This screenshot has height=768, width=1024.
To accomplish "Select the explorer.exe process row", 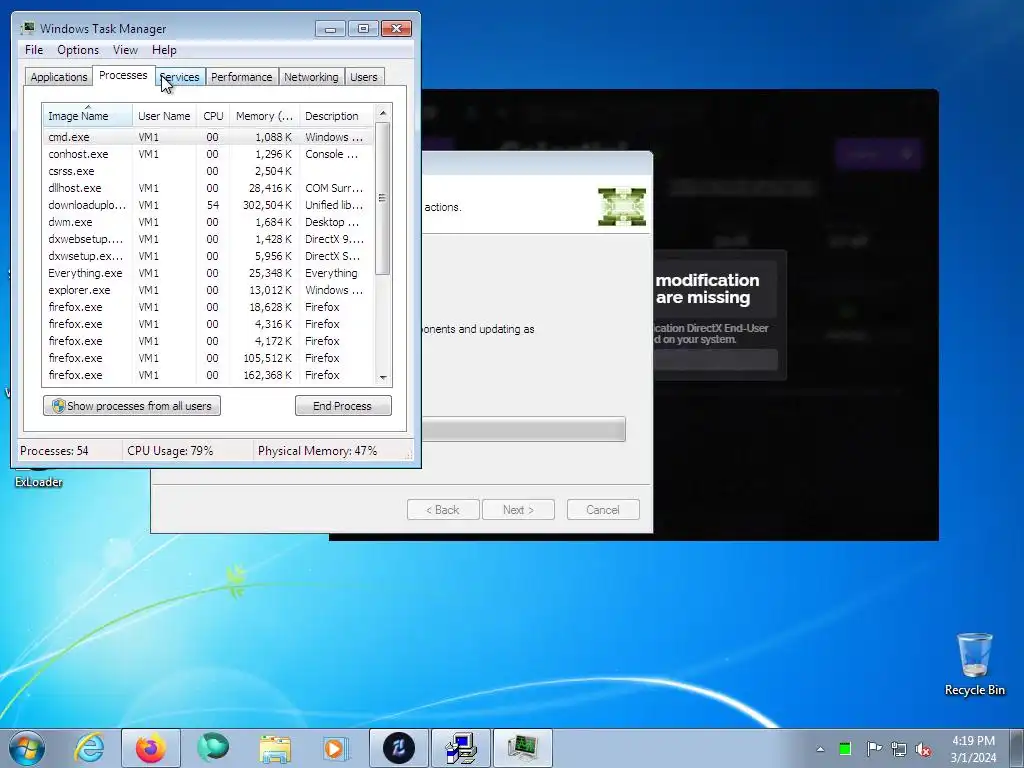I will coord(208,290).
